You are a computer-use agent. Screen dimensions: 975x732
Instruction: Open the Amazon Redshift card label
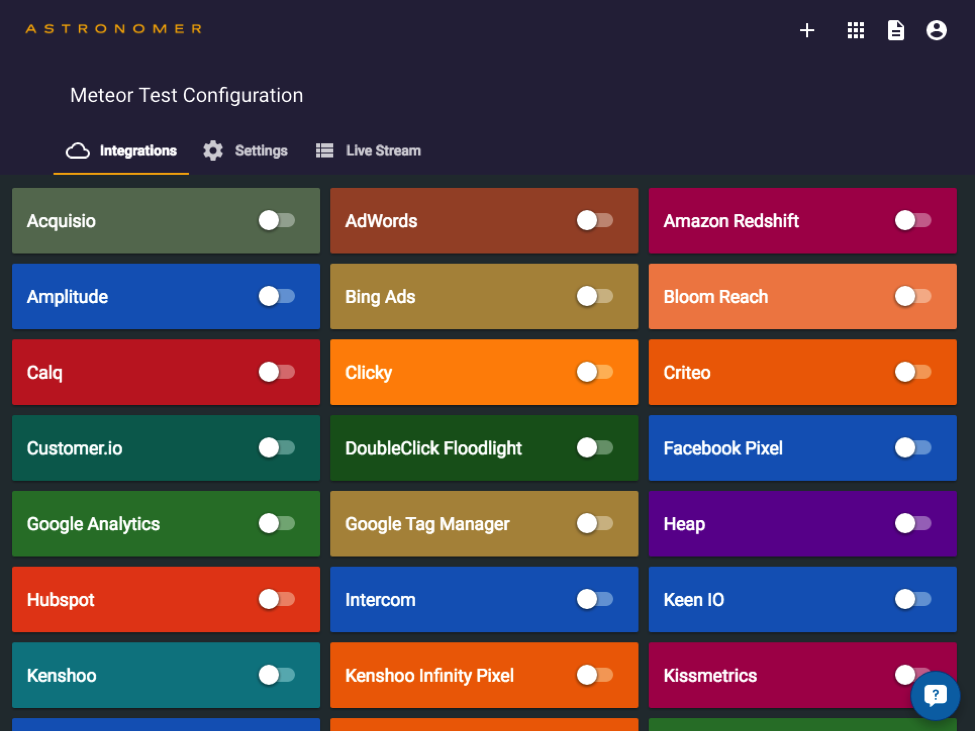[731, 221]
